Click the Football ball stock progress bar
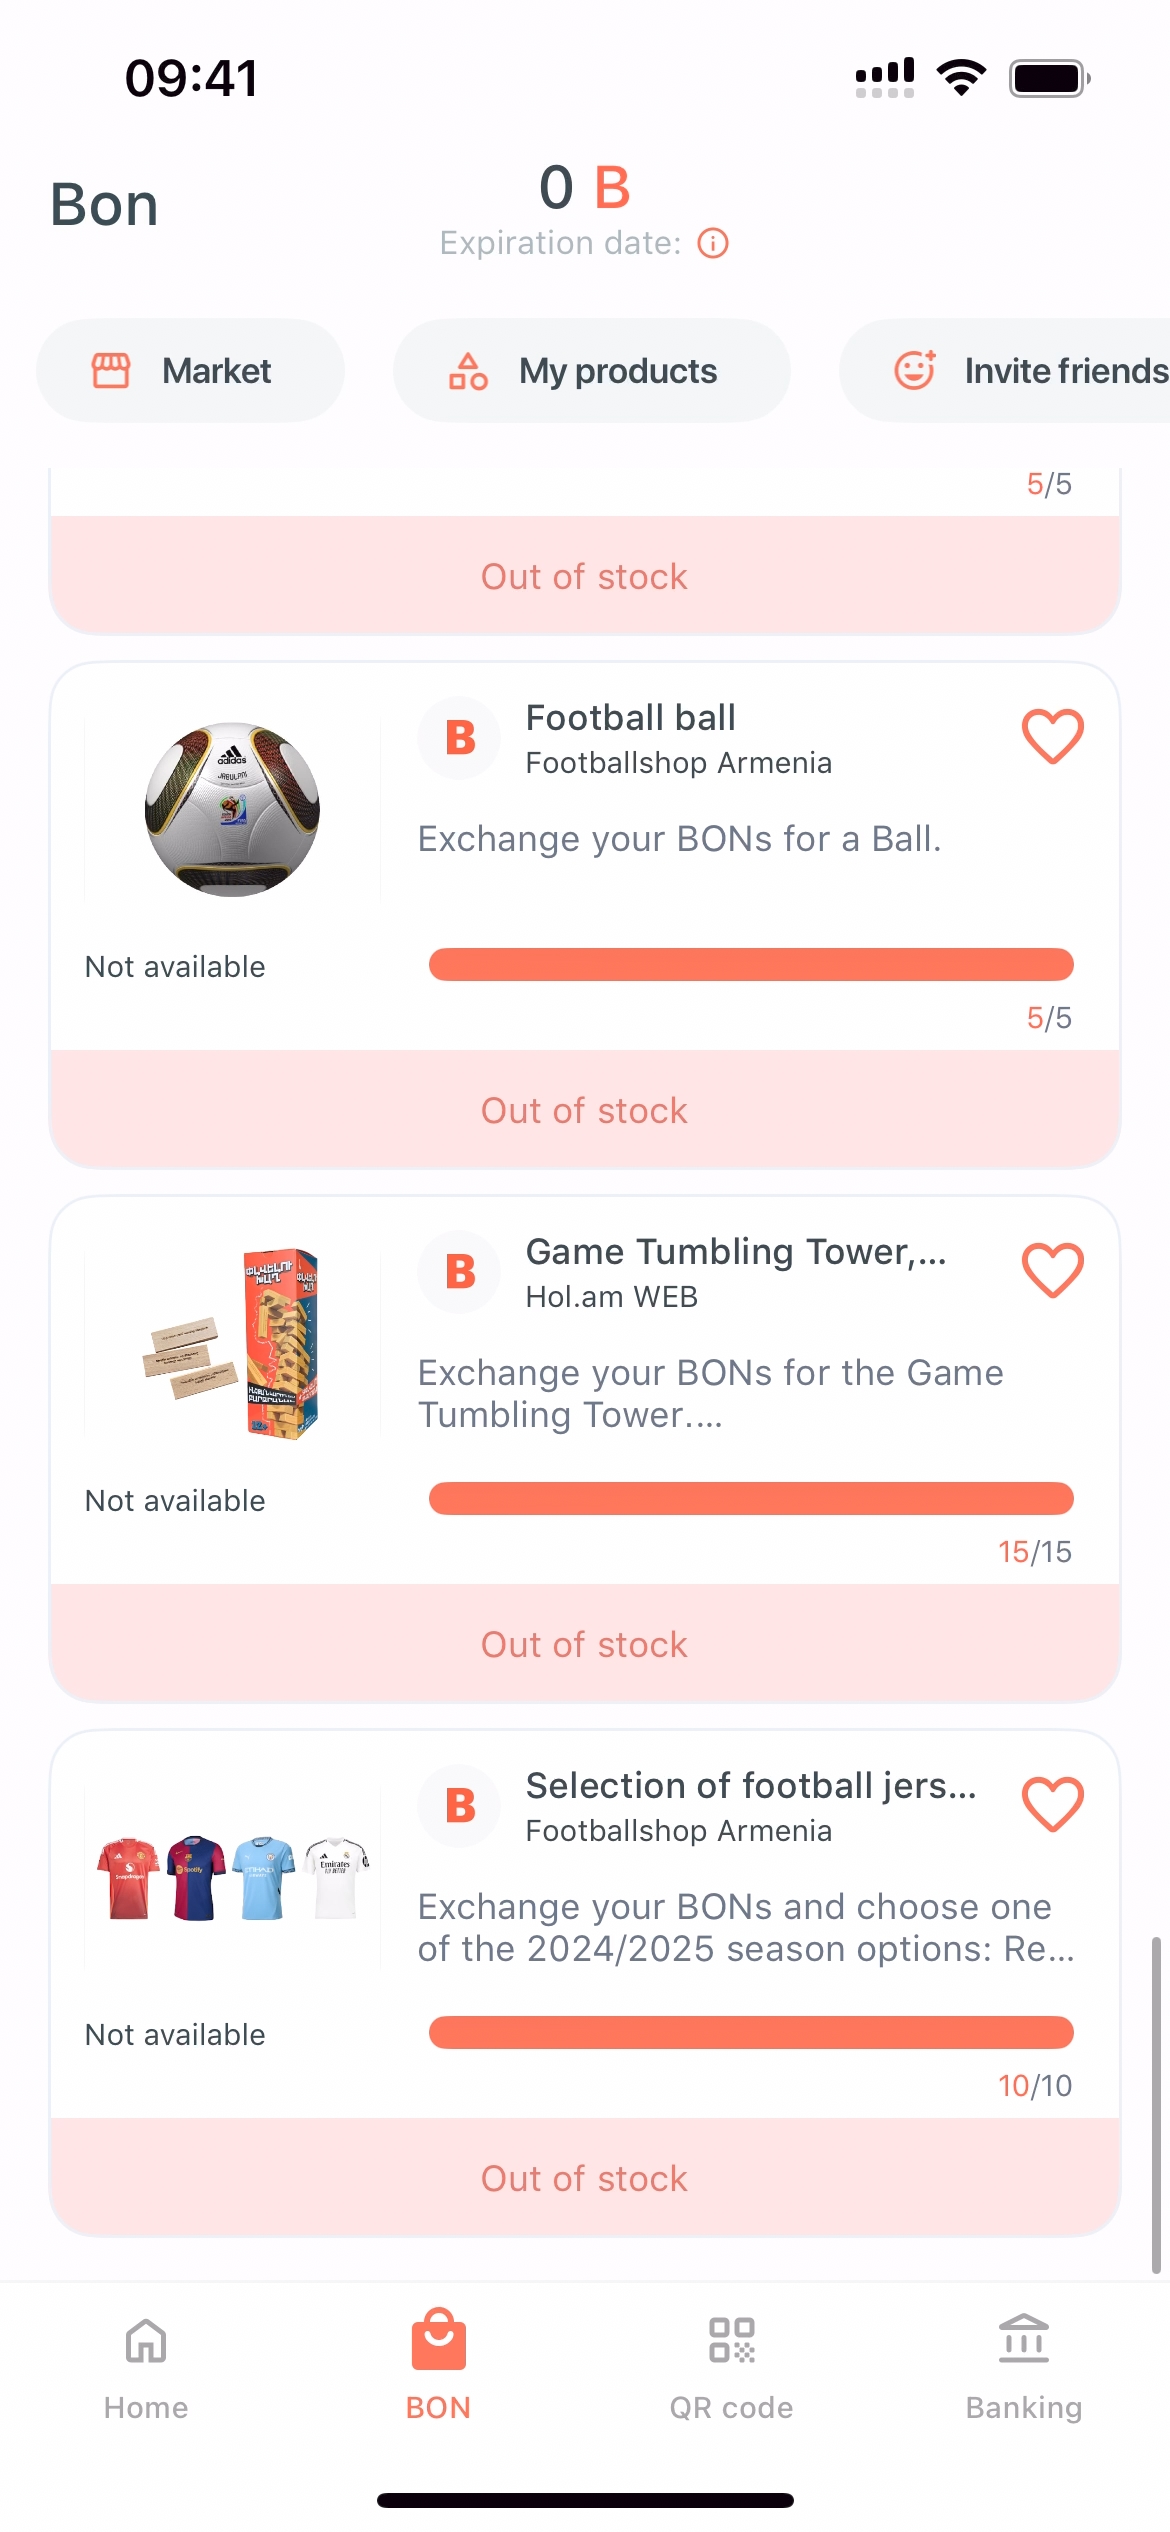The width and height of the screenshot is (1170, 2532). 751,965
